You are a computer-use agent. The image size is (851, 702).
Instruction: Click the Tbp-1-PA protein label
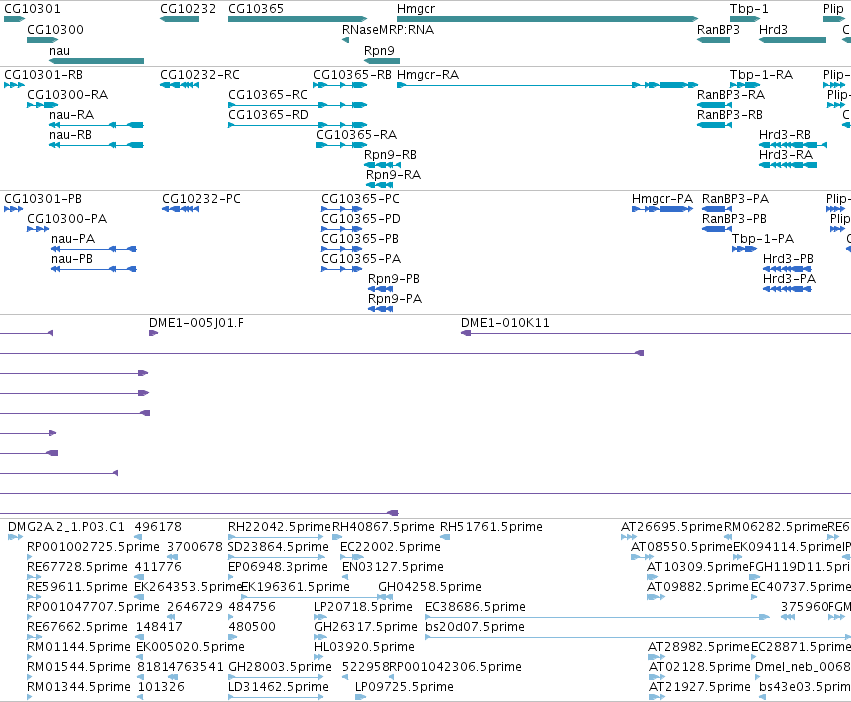pos(763,239)
